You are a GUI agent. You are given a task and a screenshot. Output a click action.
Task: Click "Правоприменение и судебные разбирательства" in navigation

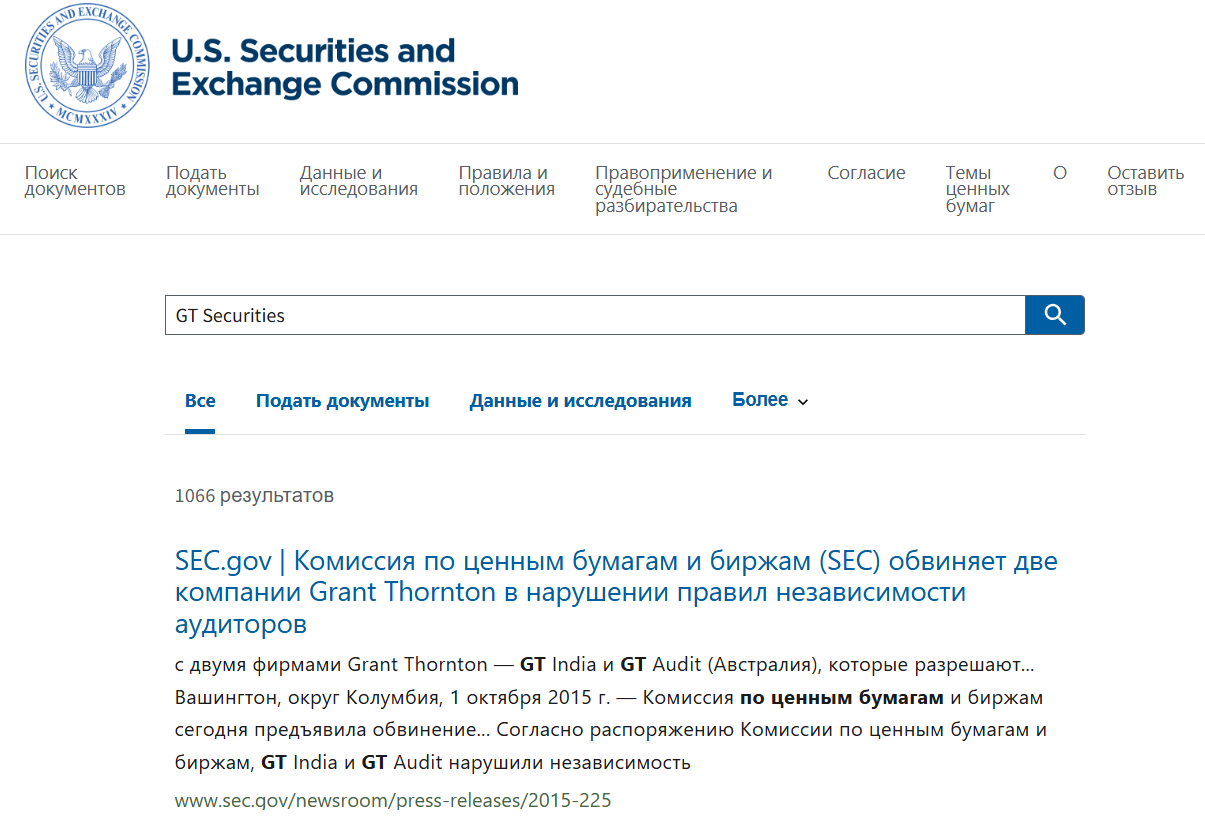click(x=683, y=188)
